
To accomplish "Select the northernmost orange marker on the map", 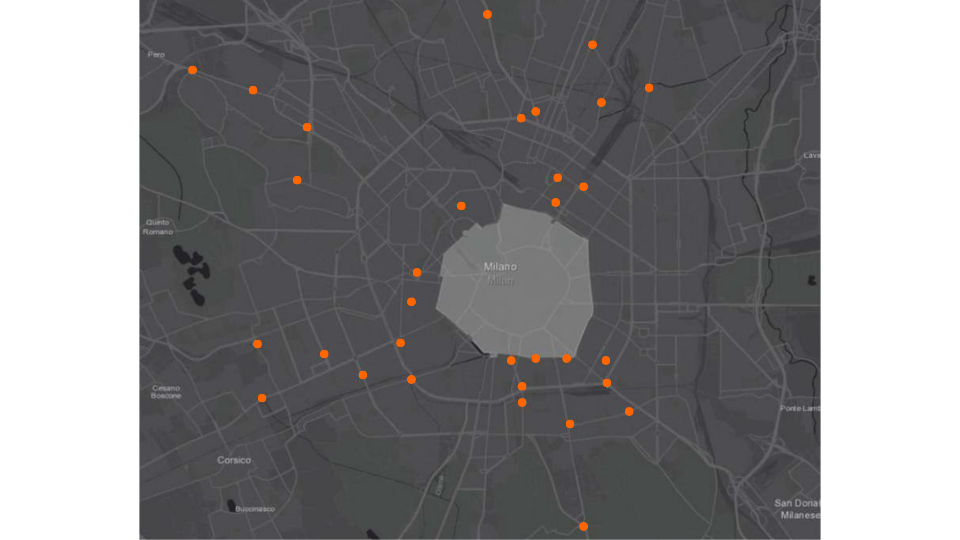I will 487,14.
